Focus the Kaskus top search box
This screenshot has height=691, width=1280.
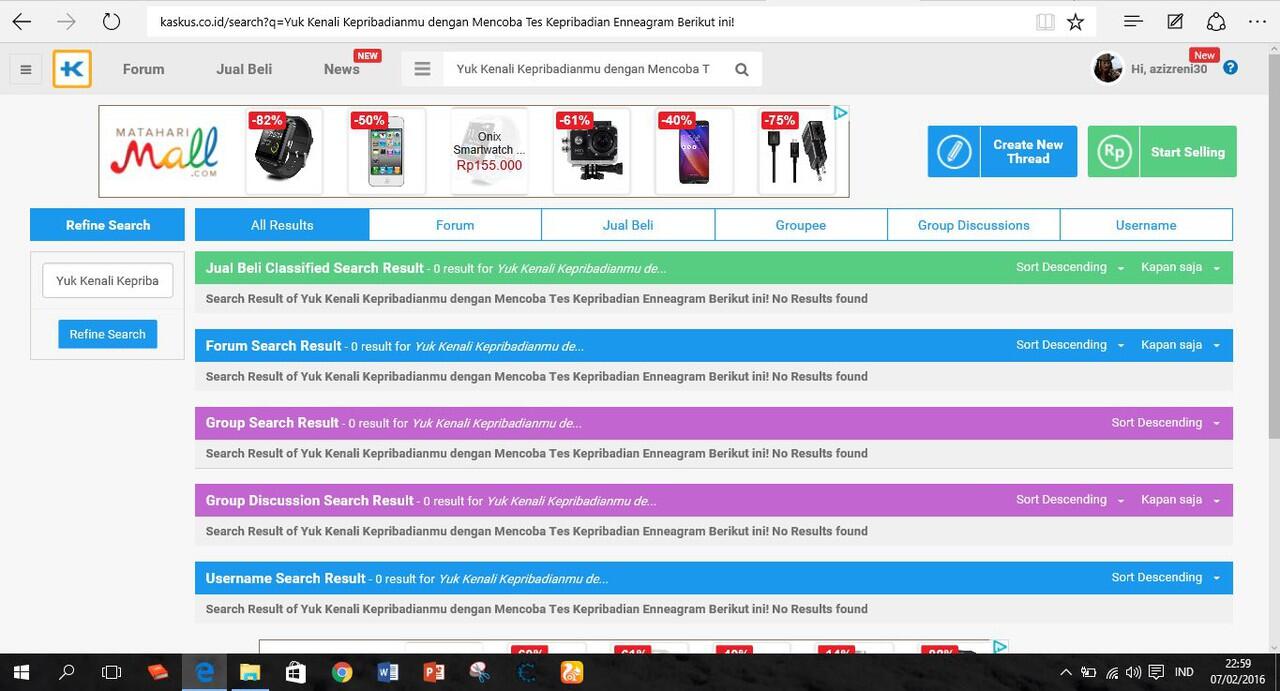coord(583,69)
